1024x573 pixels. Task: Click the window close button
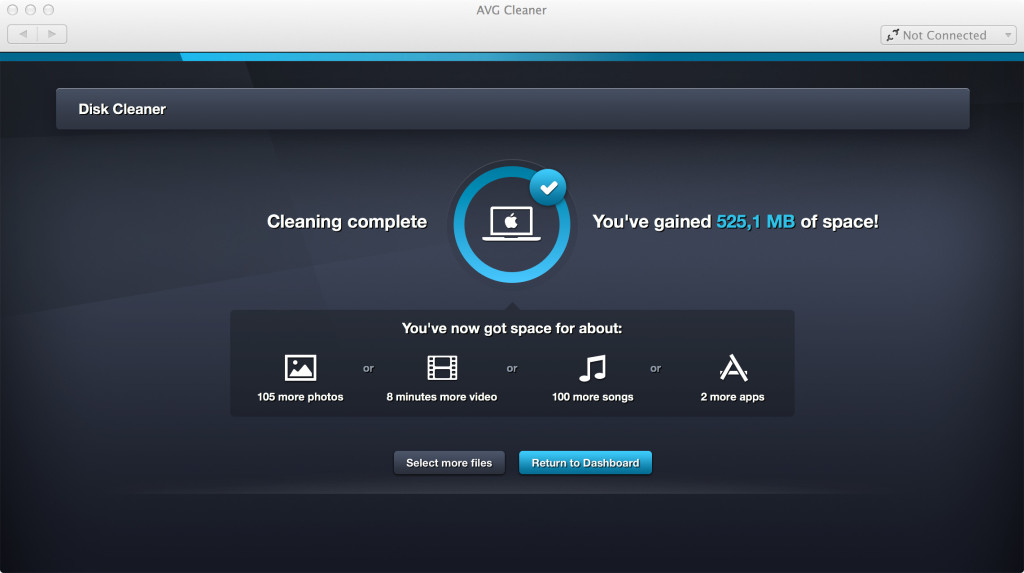pyautogui.click(x=12, y=10)
